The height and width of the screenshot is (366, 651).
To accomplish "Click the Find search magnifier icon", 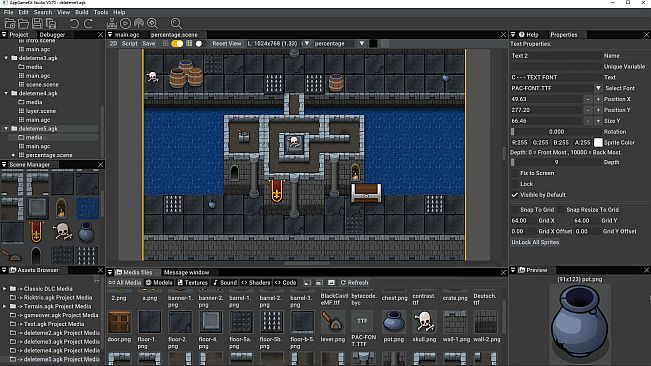I will coord(176,23).
